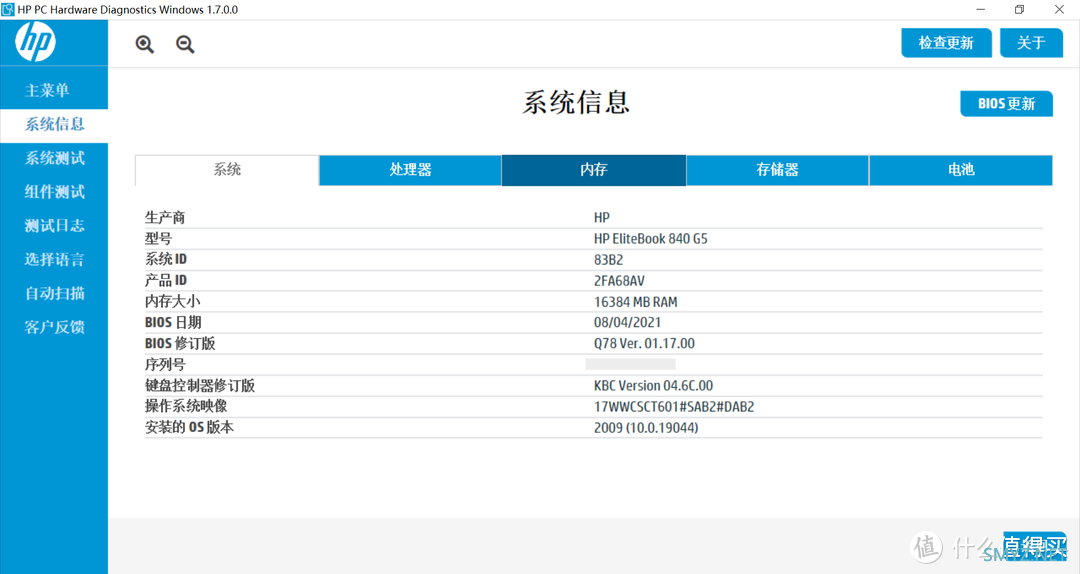The image size is (1080, 574).
Task: Switch to the 电池 tab
Action: [961, 170]
